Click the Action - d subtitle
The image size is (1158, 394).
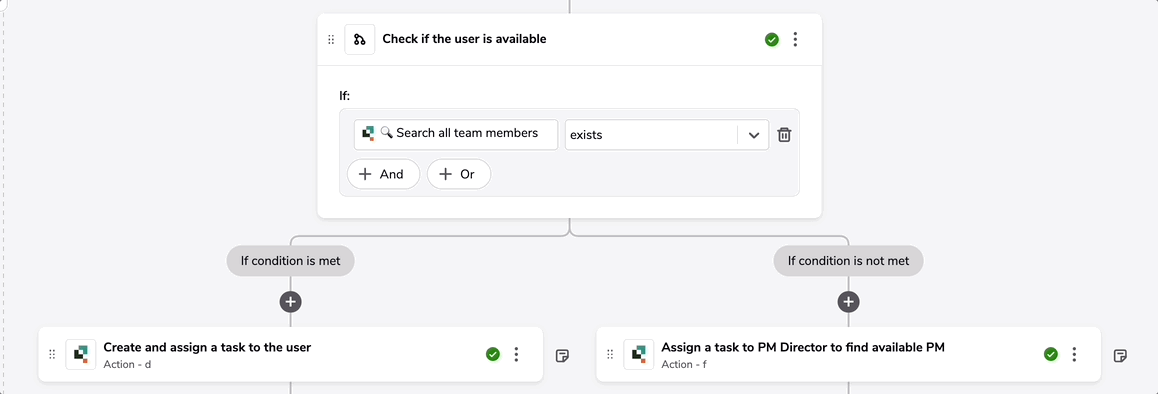[x=127, y=364]
